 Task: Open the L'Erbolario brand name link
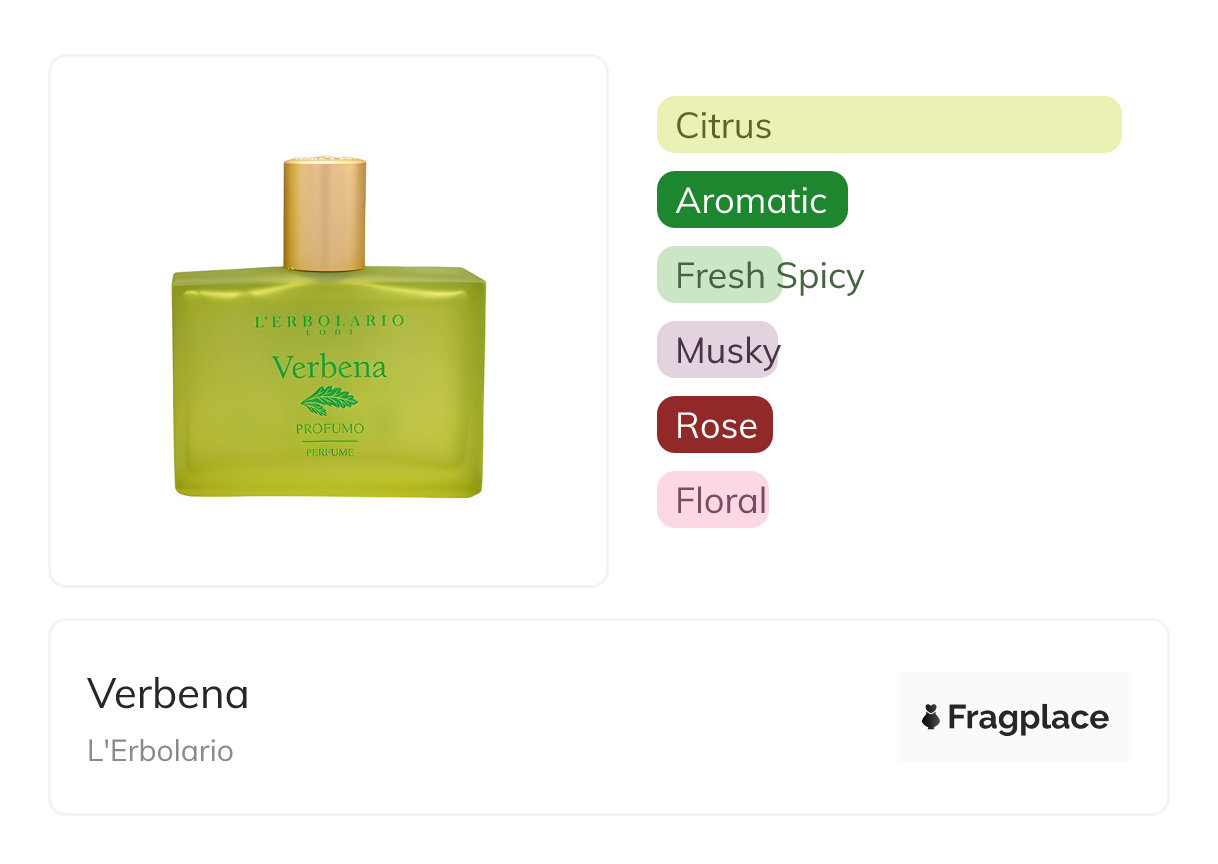click(x=160, y=751)
